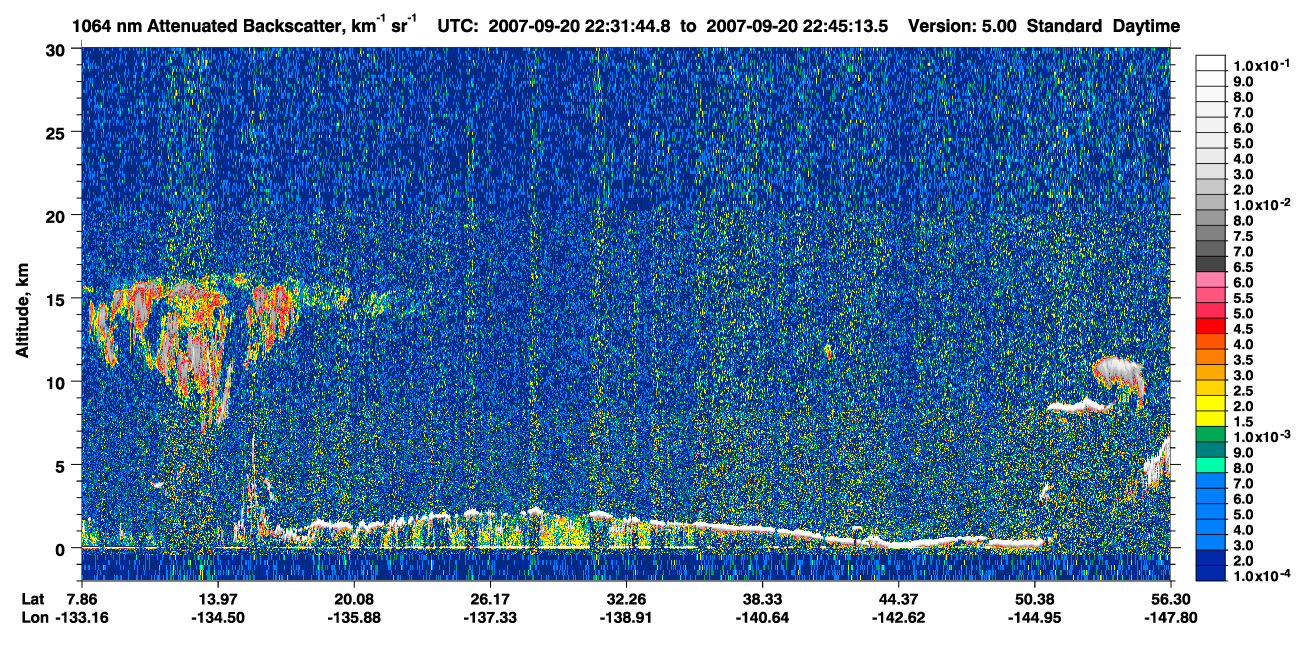Screen dimensions: 1300x667
Task: Click the colorbar label 7.5
Action: coord(1243,236)
